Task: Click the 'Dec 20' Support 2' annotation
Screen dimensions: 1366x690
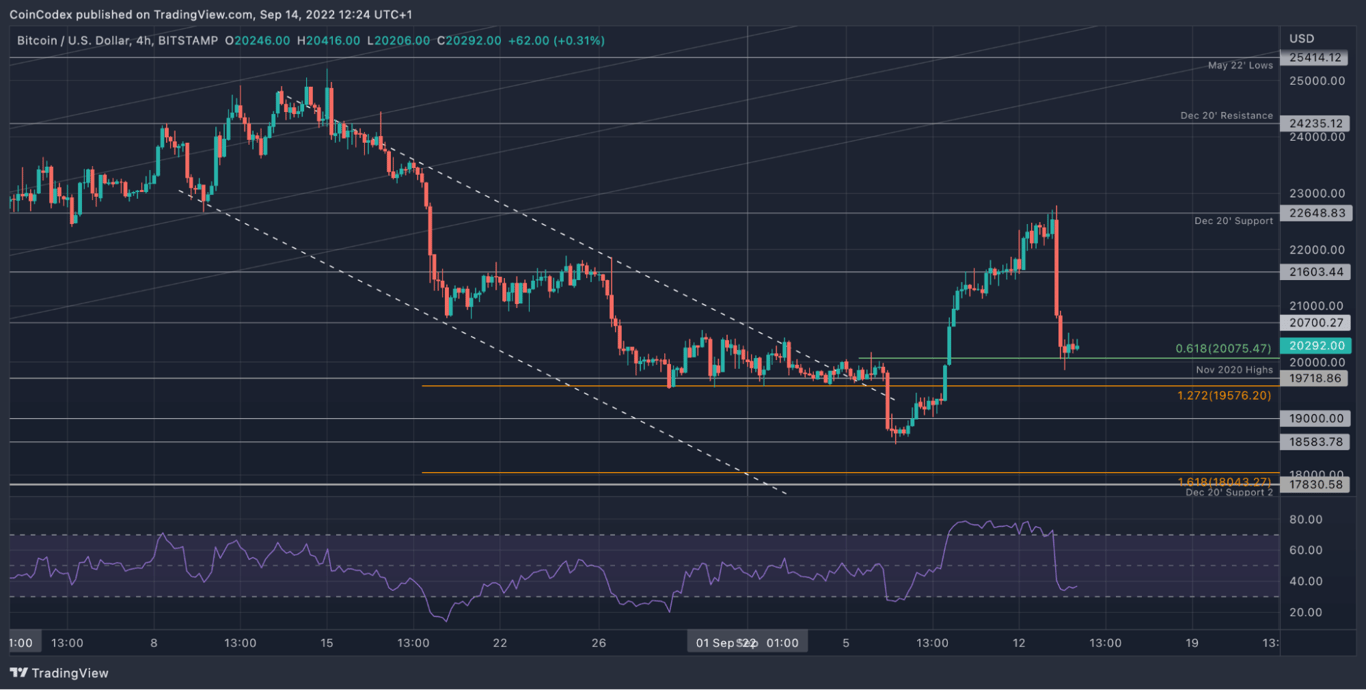Action: pyautogui.click(x=1231, y=493)
